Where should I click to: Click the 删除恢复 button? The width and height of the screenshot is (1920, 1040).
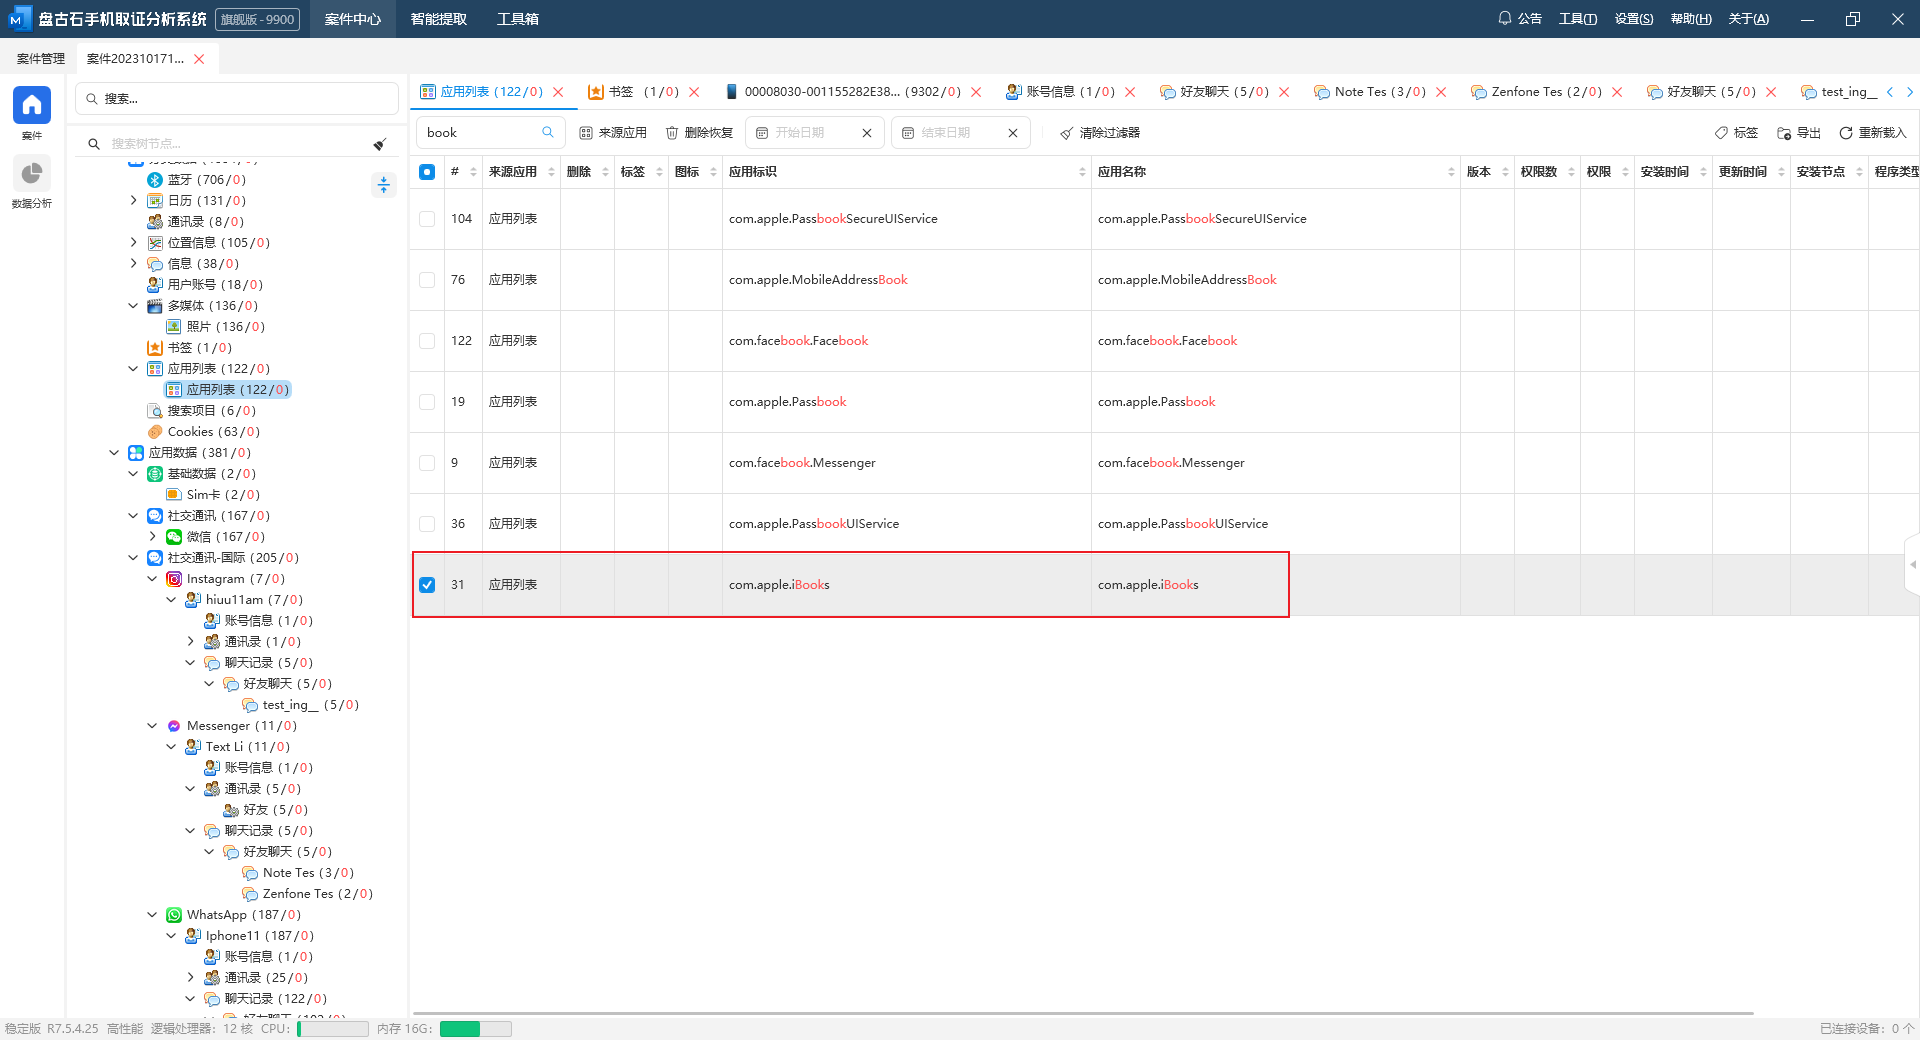coord(699,133)
